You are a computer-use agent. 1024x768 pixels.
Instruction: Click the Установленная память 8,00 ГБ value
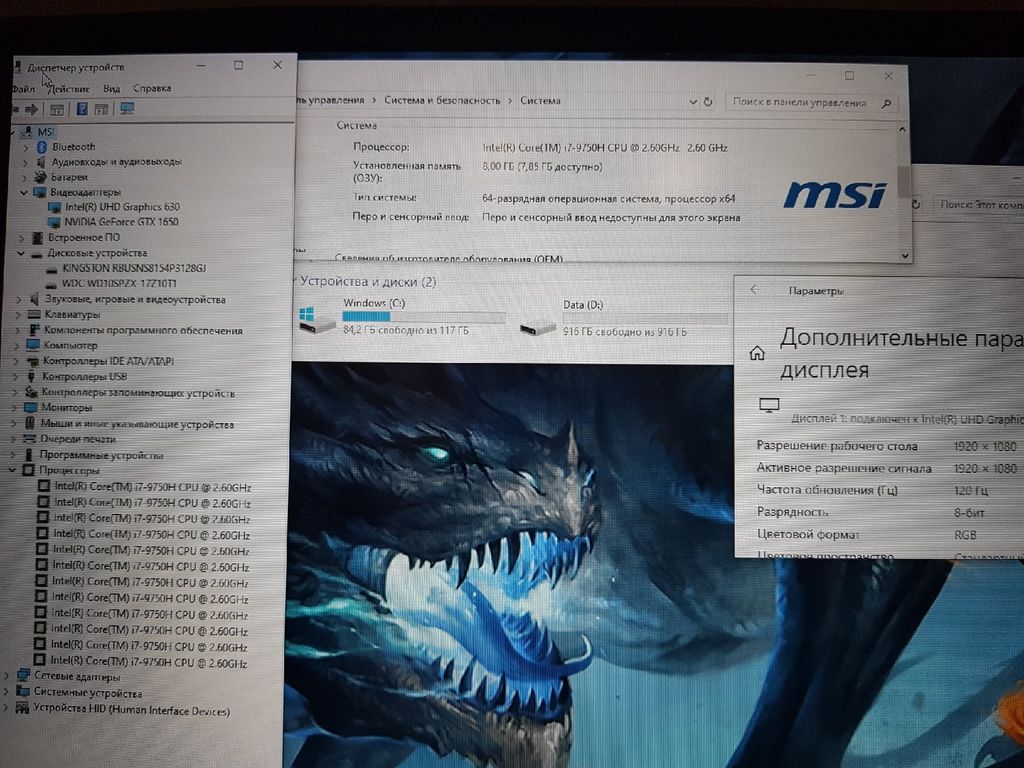click(542, 167)
